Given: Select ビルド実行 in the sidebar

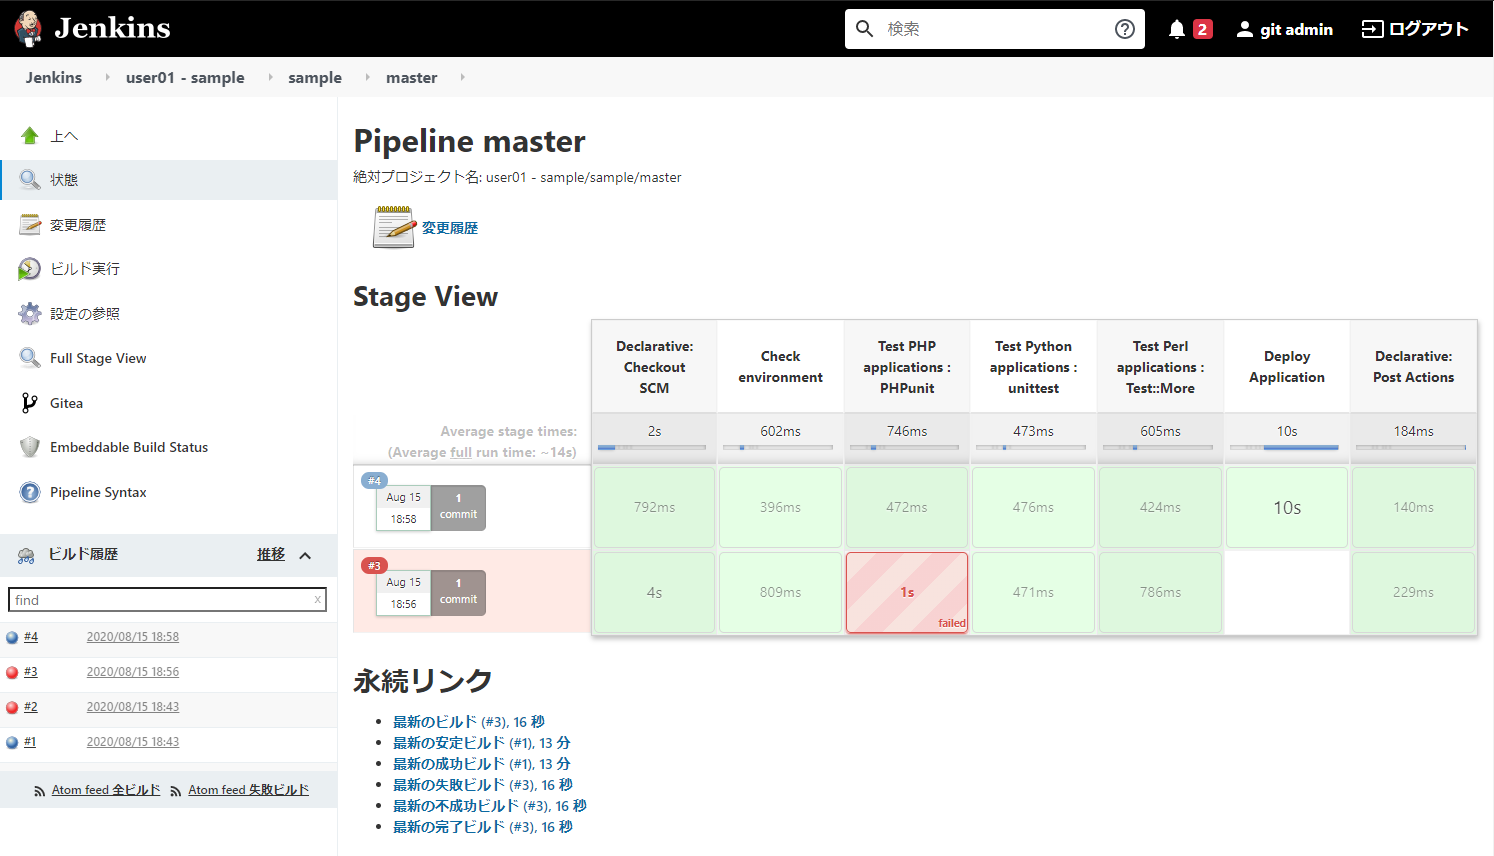Looking at the screenshot, I should coord(85,269).
